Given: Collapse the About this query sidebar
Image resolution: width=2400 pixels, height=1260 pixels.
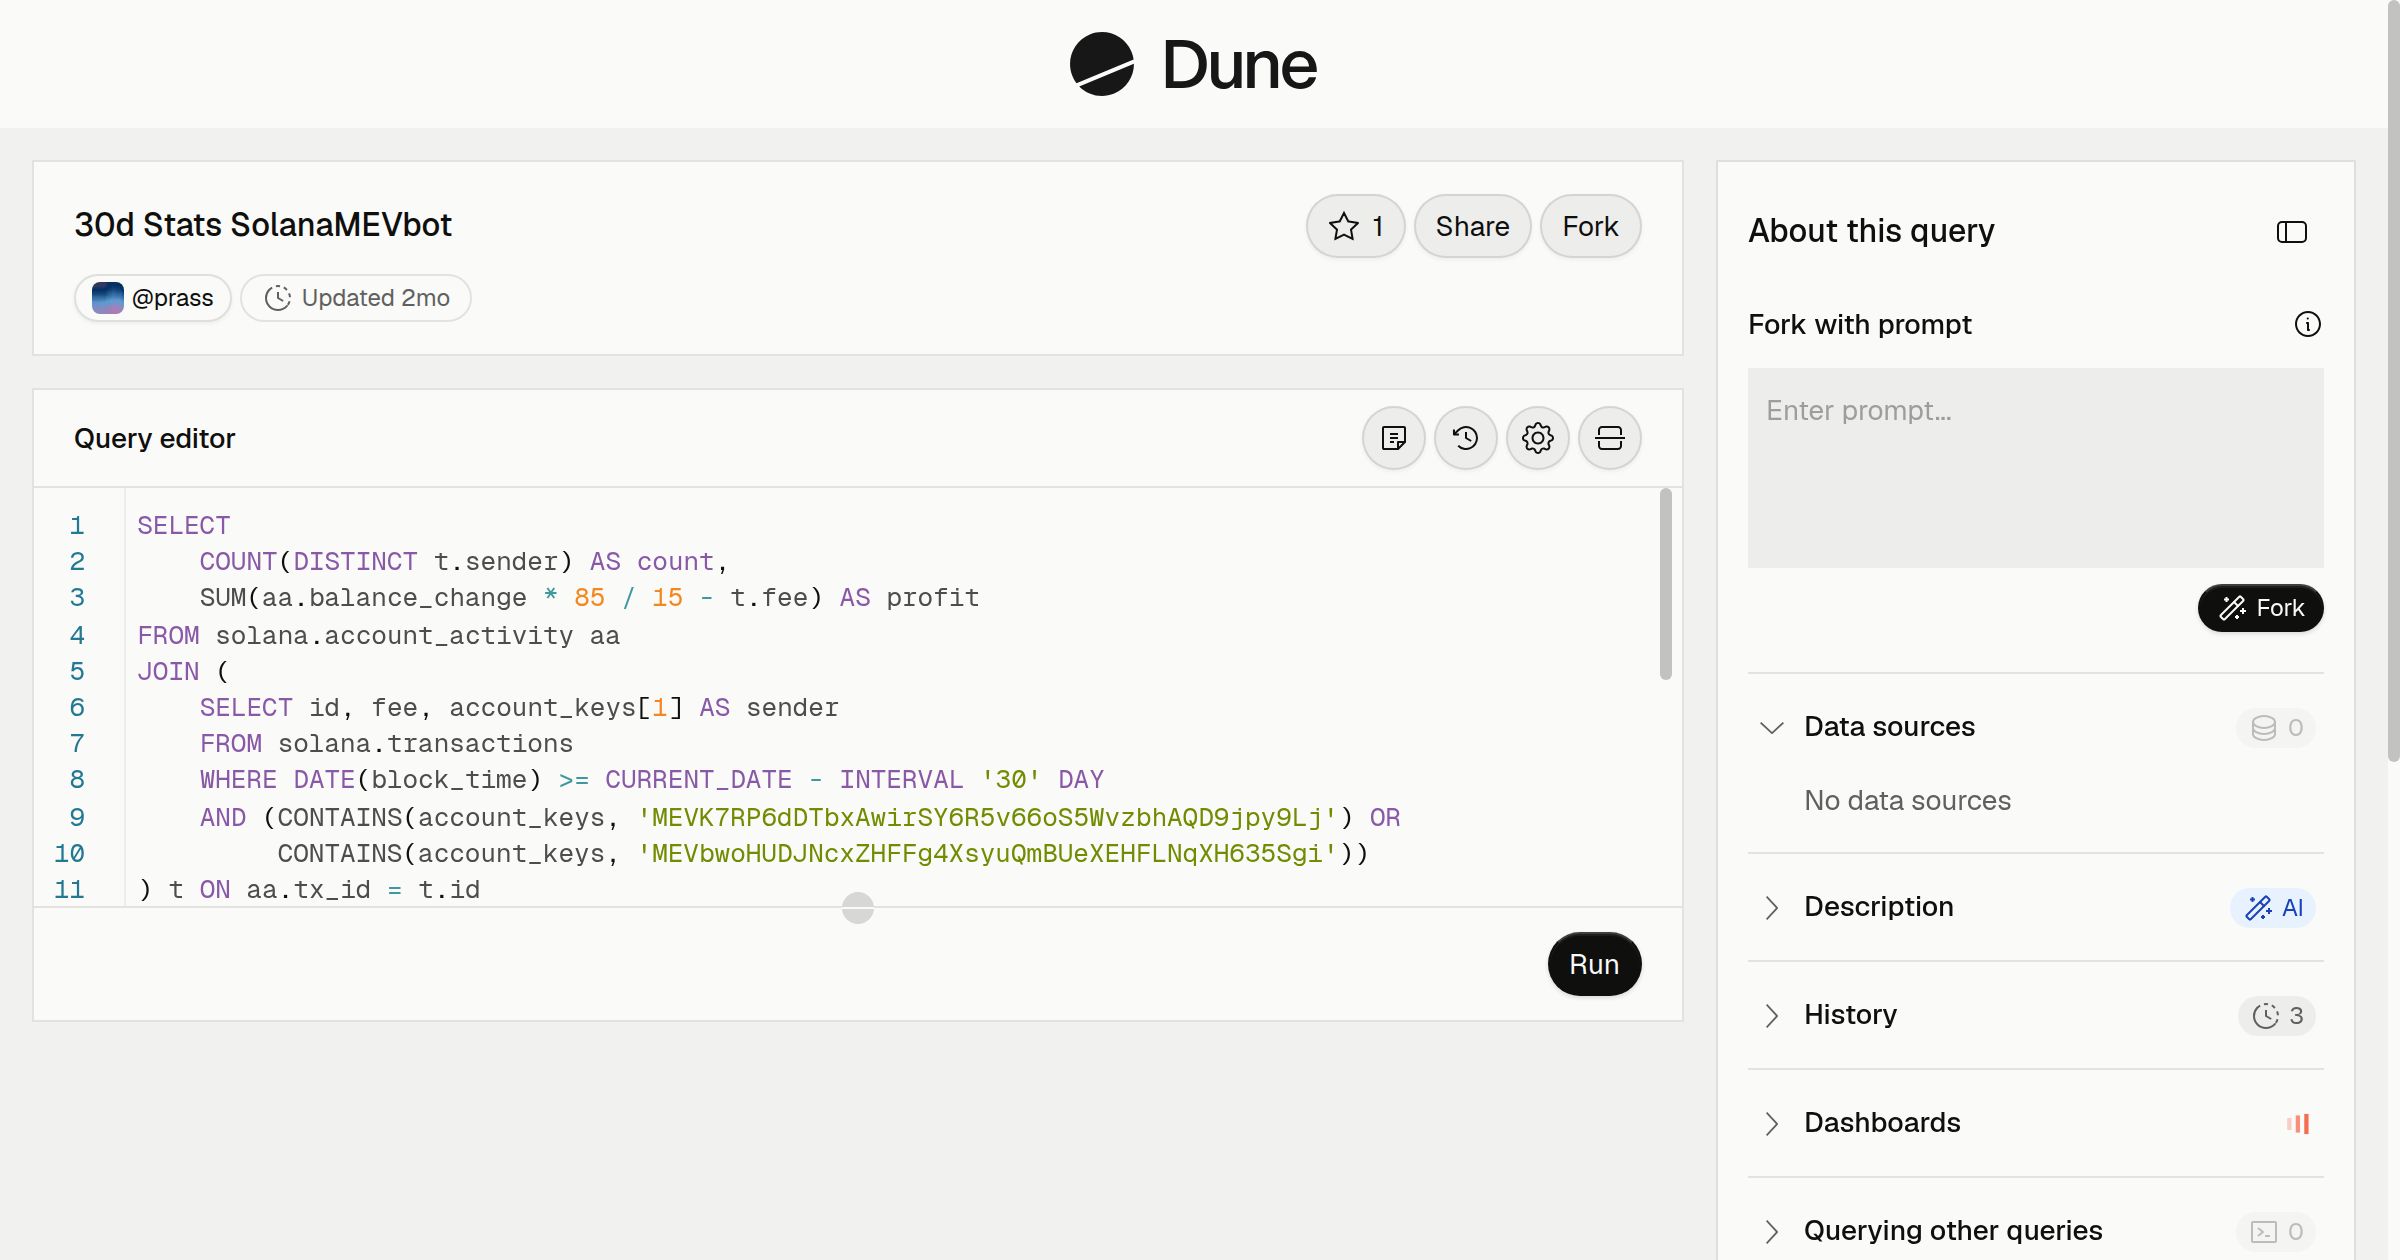Looking at the screenshot, I should pos(2291,232).
